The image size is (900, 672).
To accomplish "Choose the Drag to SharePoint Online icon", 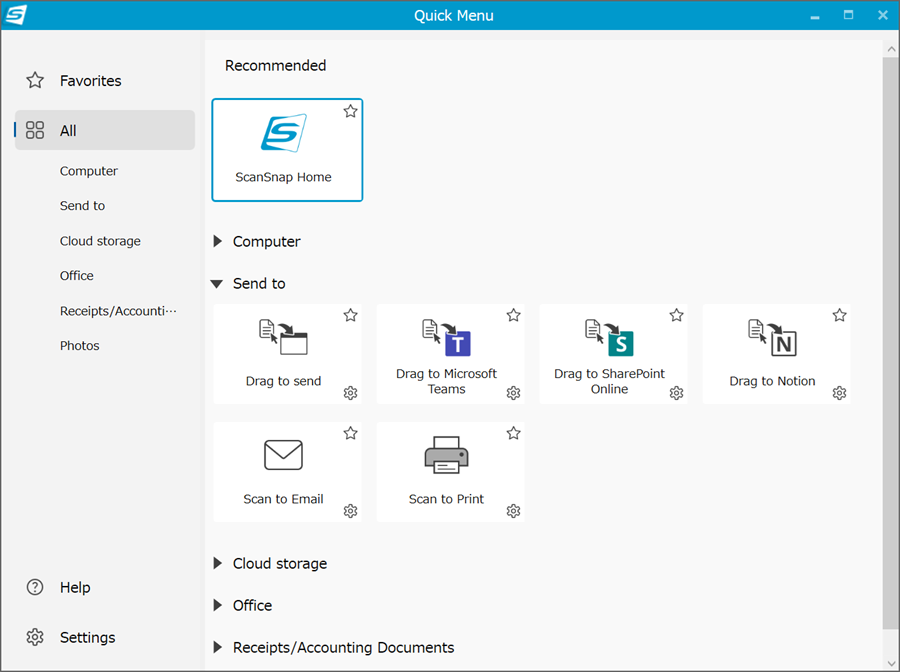I will 610,337.
